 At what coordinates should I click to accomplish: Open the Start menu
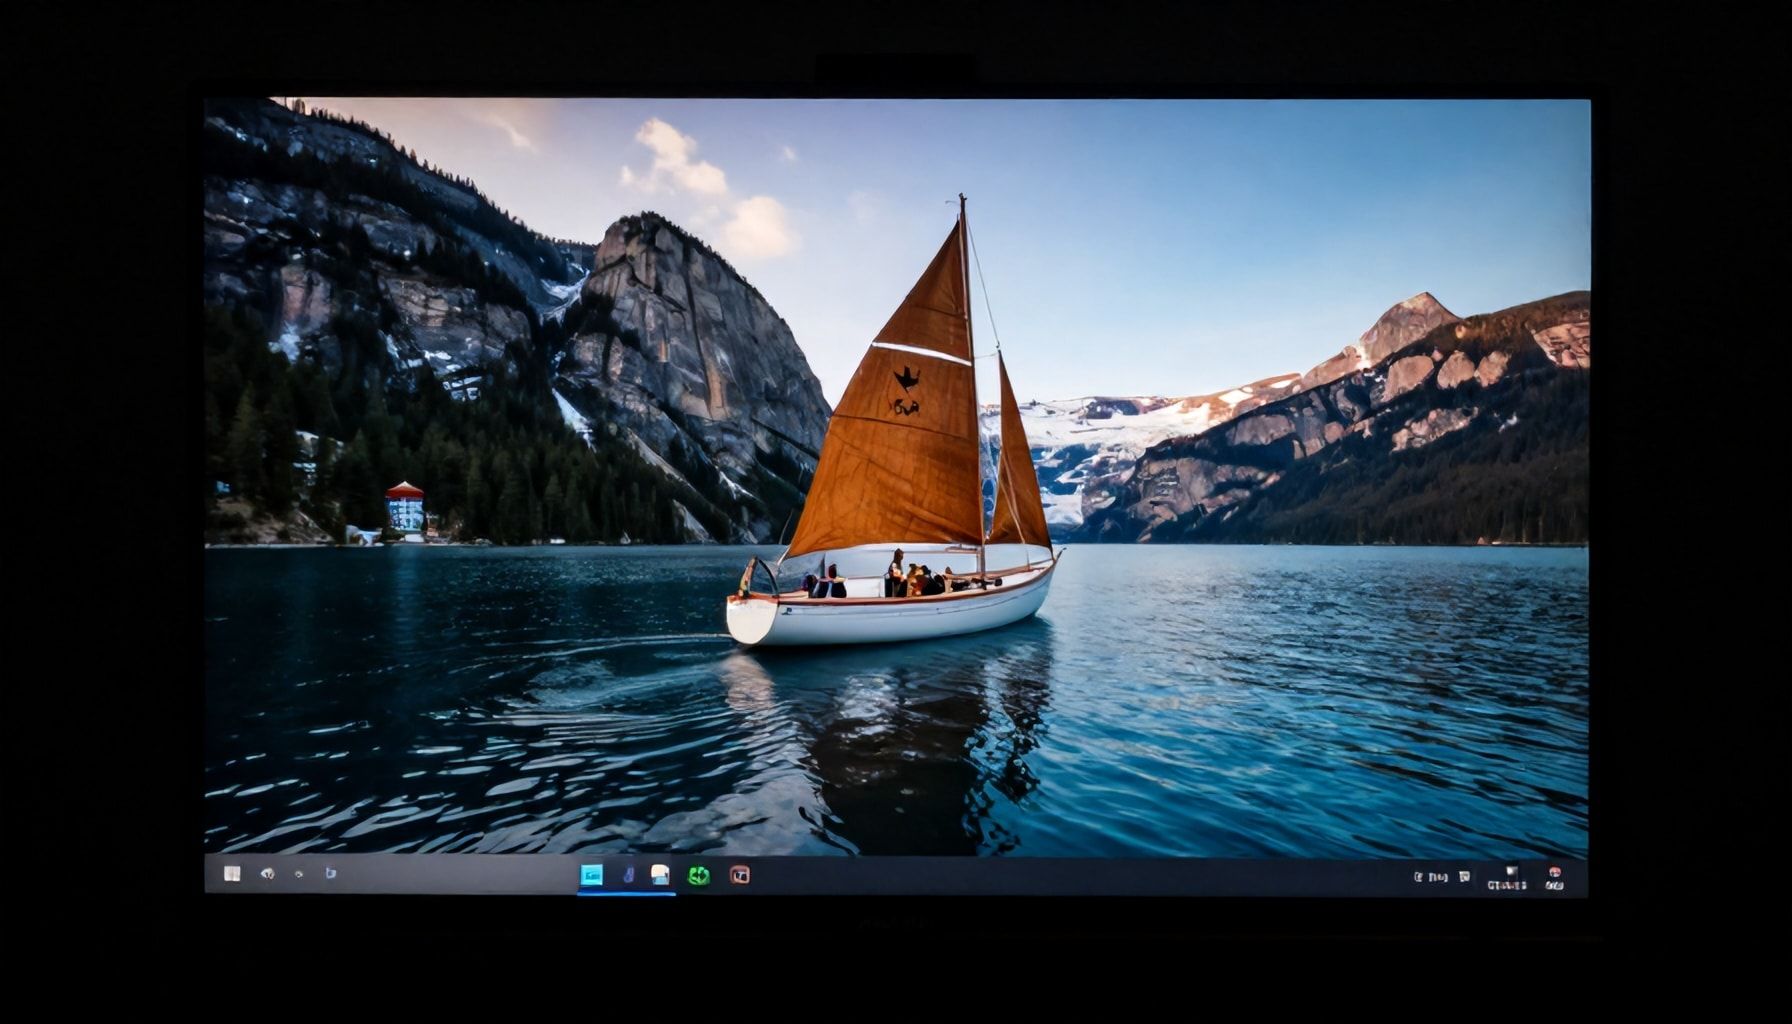[233, 875]
